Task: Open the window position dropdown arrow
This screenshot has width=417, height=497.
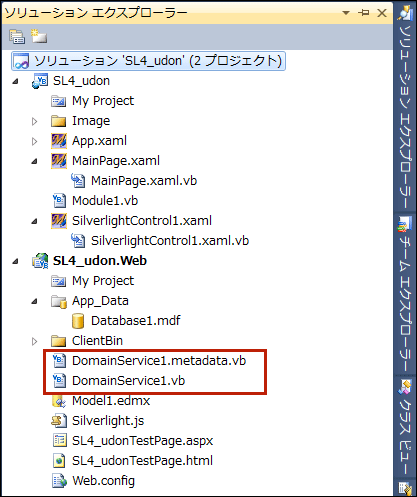Action: pos(346,13)
